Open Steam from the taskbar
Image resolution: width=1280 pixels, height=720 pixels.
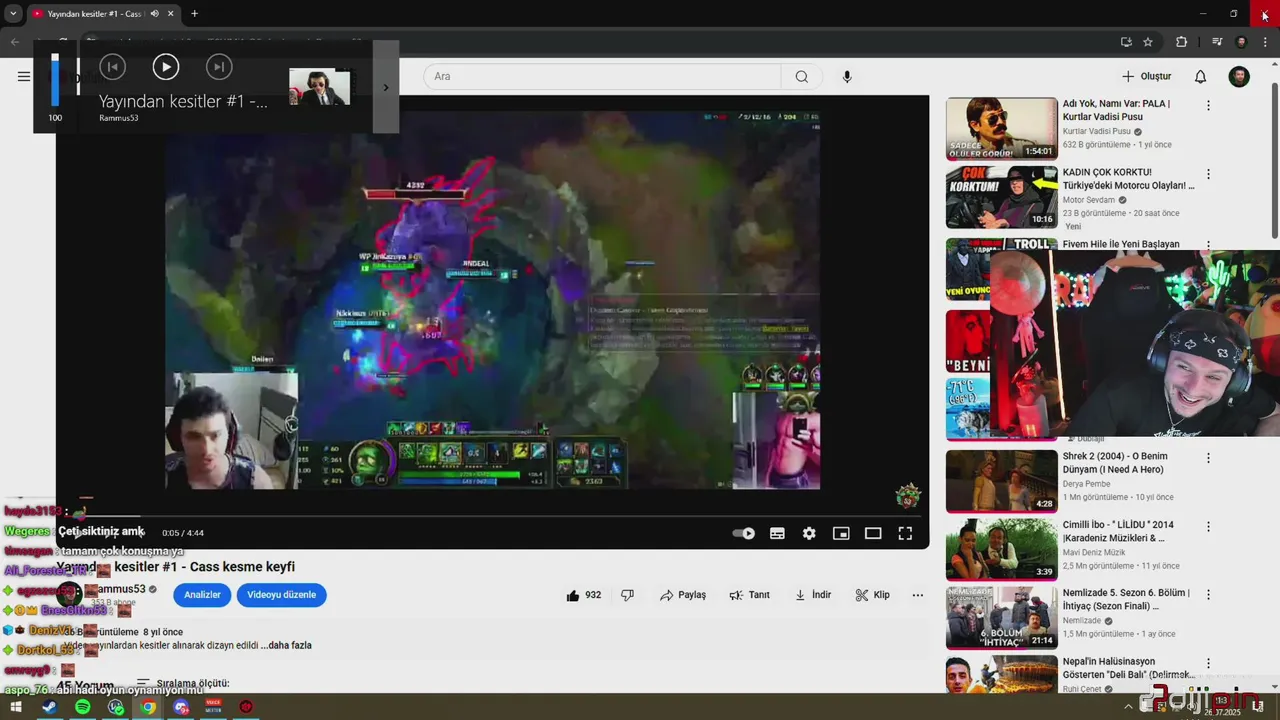[49, 707]
